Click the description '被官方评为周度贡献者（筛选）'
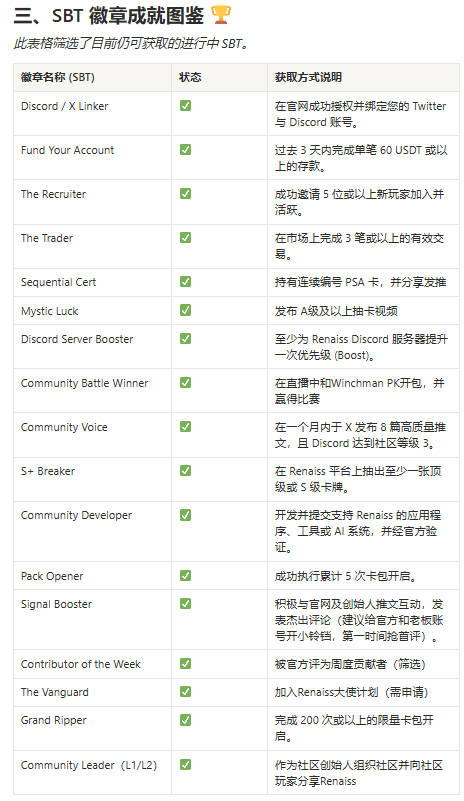 click(x=351, y=664)
